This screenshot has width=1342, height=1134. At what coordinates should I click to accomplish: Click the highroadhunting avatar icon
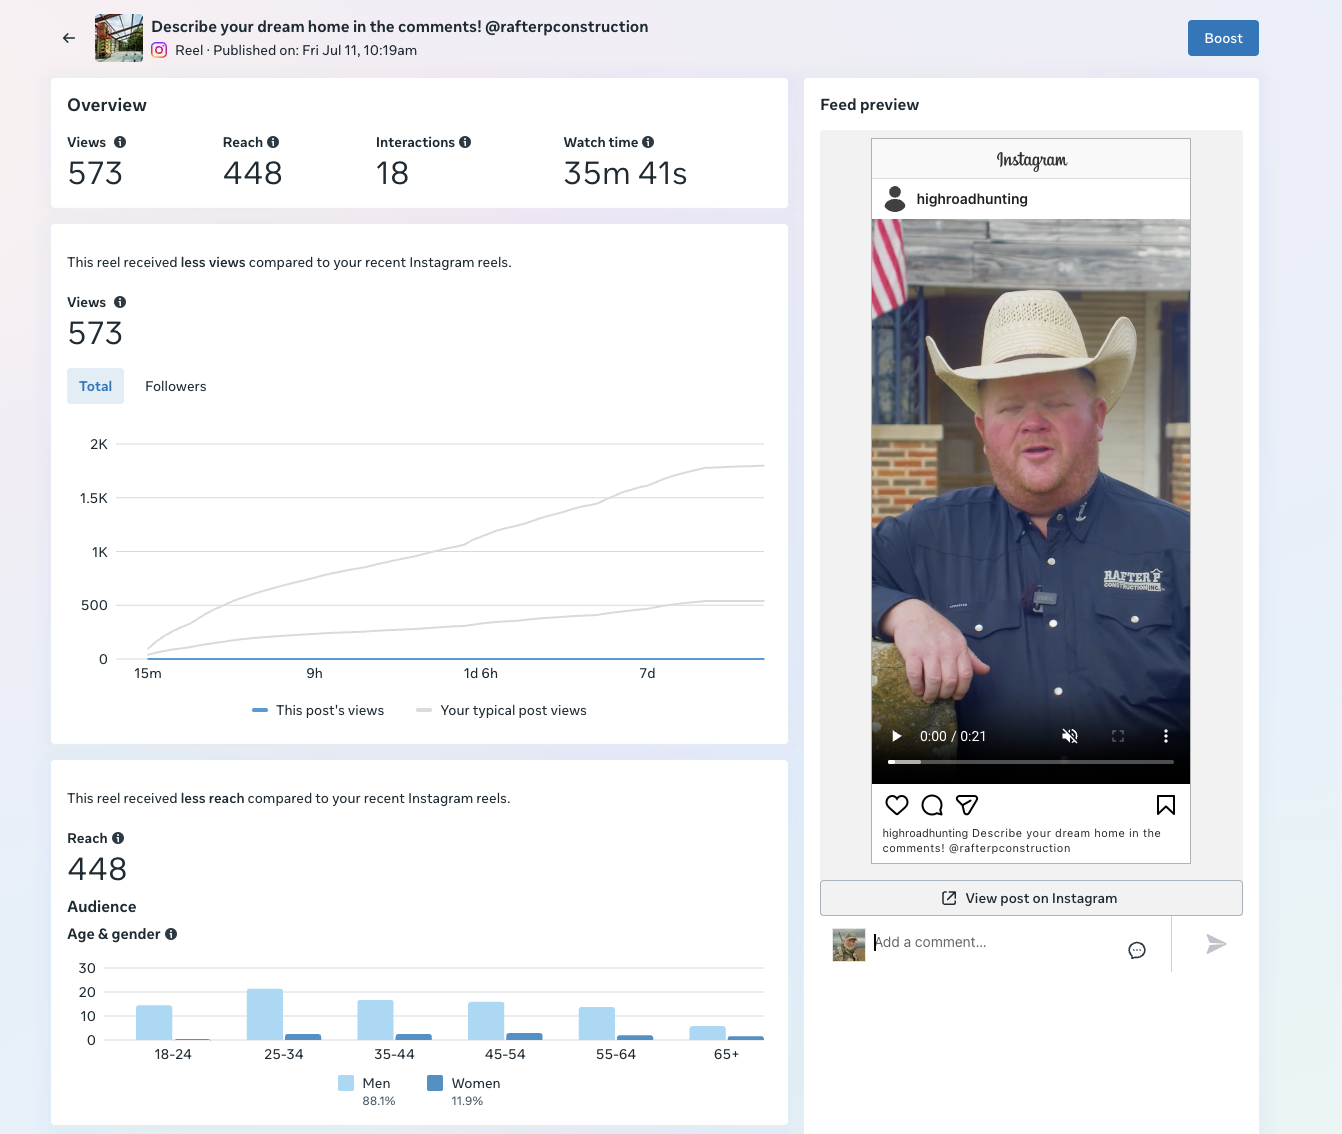pyautogui.click(x=895, y=199)
